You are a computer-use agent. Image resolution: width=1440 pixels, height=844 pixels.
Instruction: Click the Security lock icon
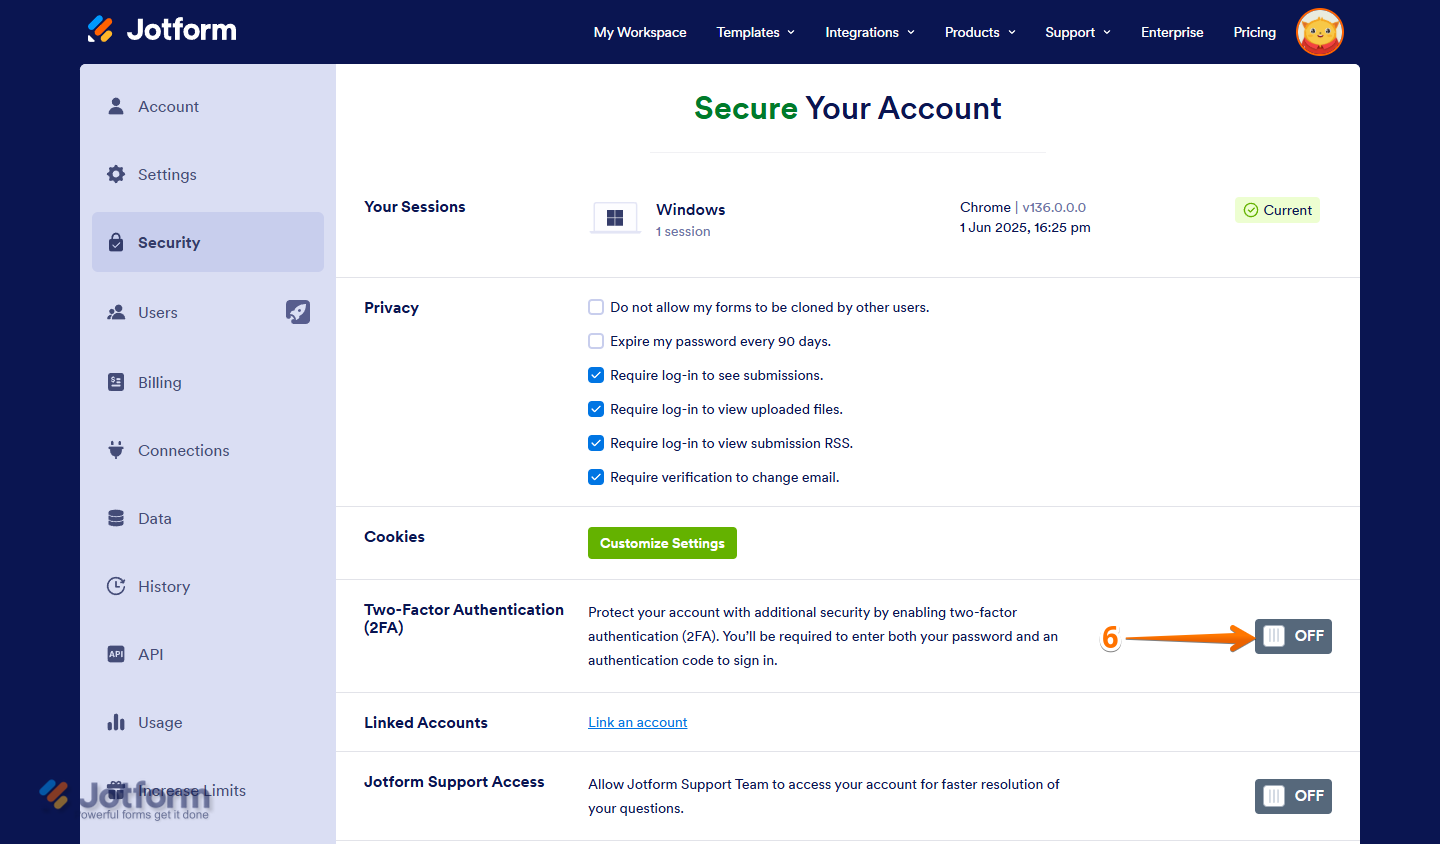116,242
